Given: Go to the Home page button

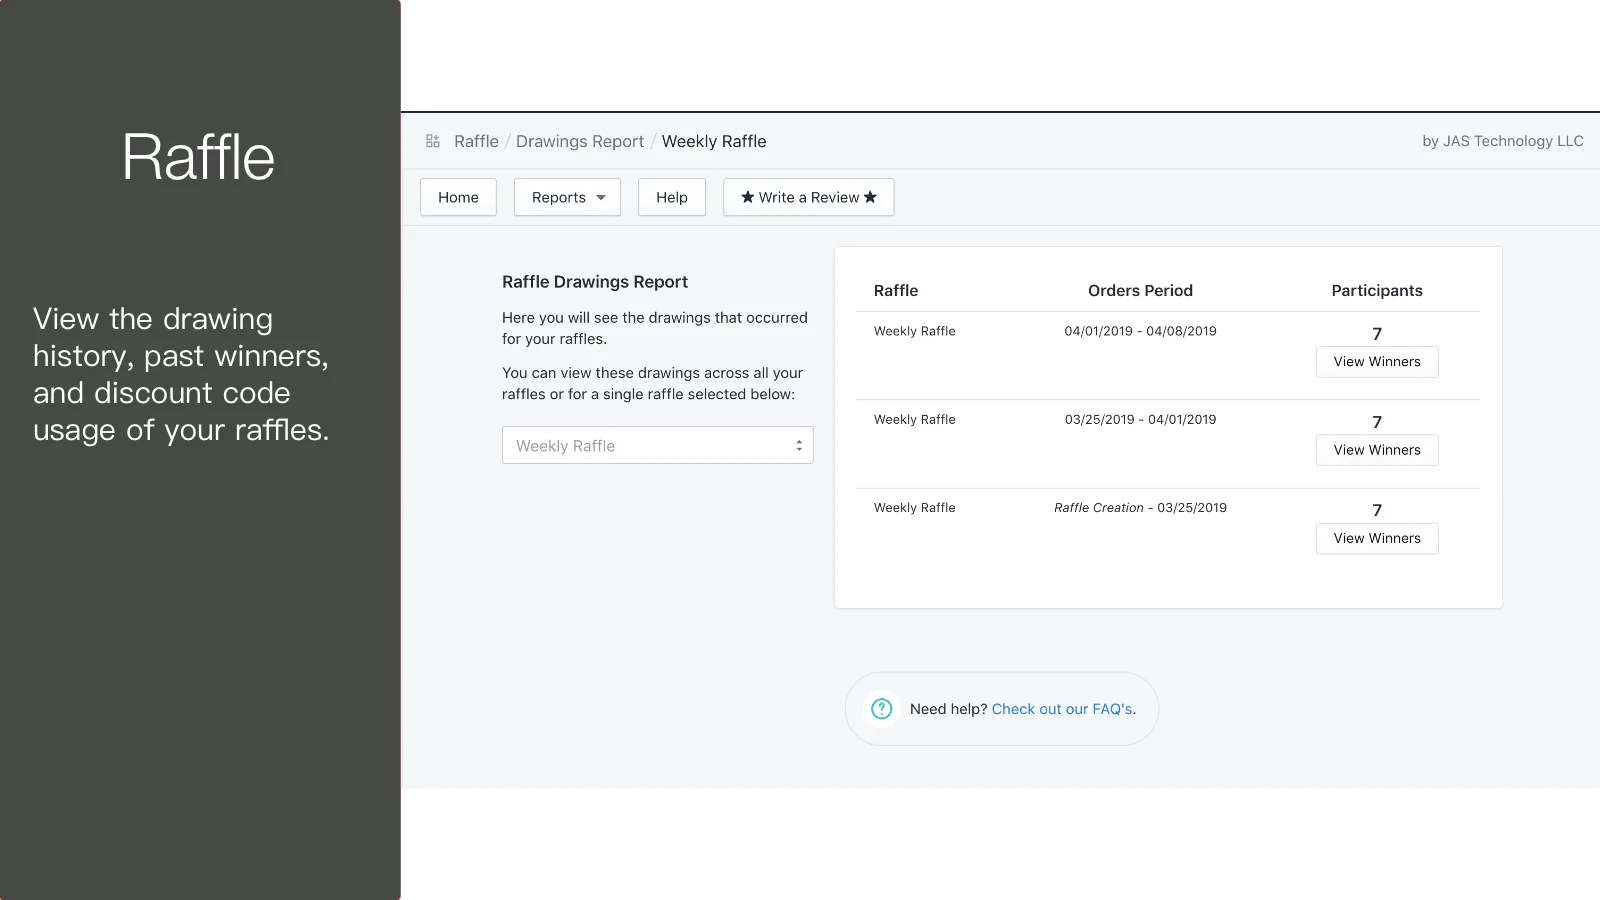Looking at the screenshot, I should pos(458,197).
